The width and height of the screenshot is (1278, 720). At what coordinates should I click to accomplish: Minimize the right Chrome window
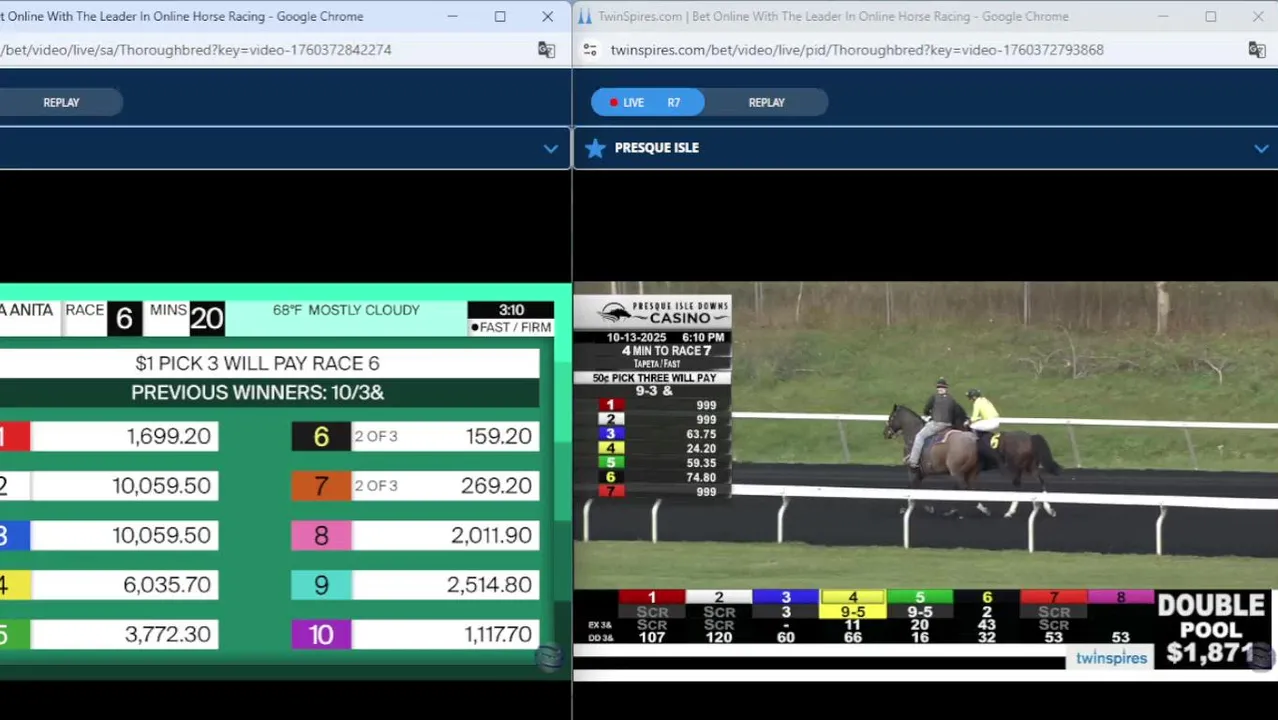coord(1163,16)
